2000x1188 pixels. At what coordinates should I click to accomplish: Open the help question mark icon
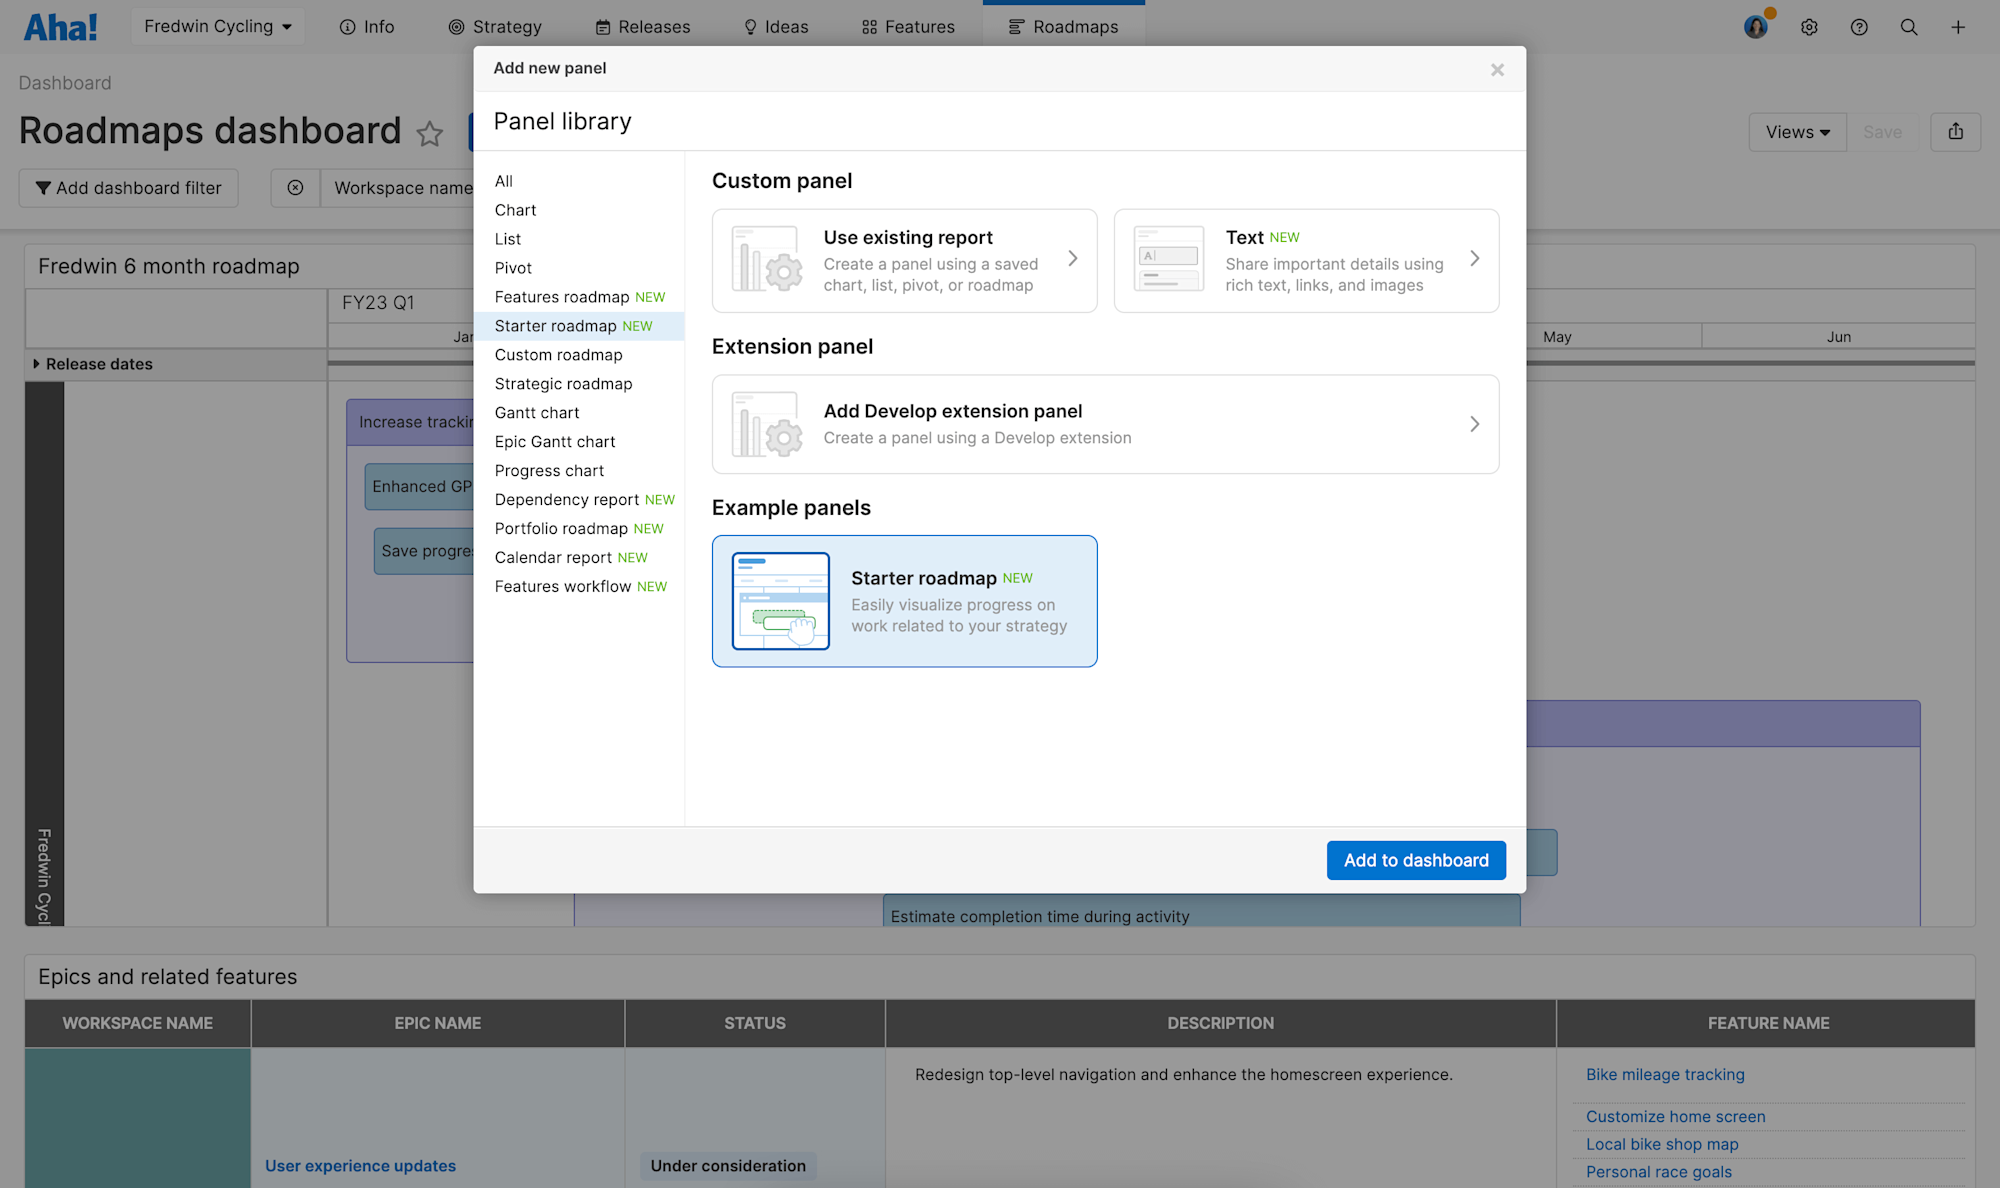tap(1859, 27)
